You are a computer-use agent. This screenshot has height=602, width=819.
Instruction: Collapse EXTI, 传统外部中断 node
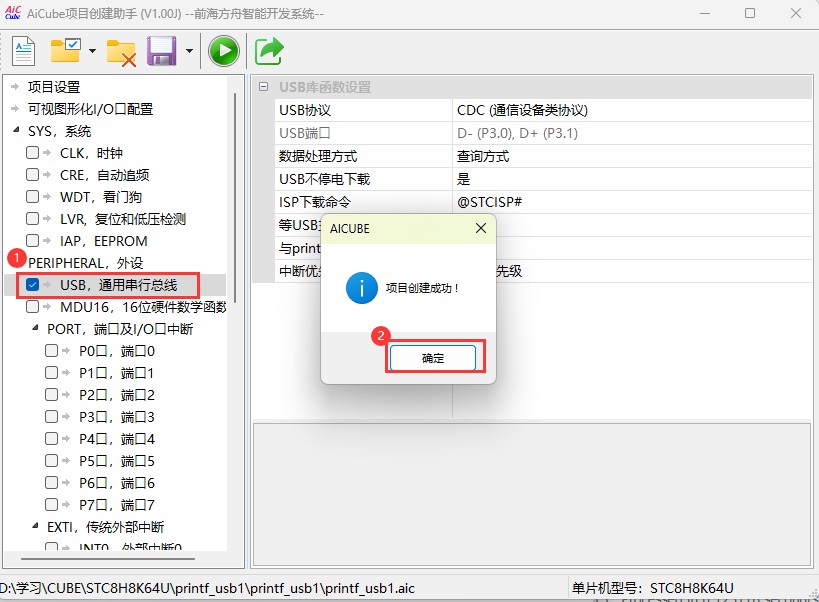[x=35, y=526]
